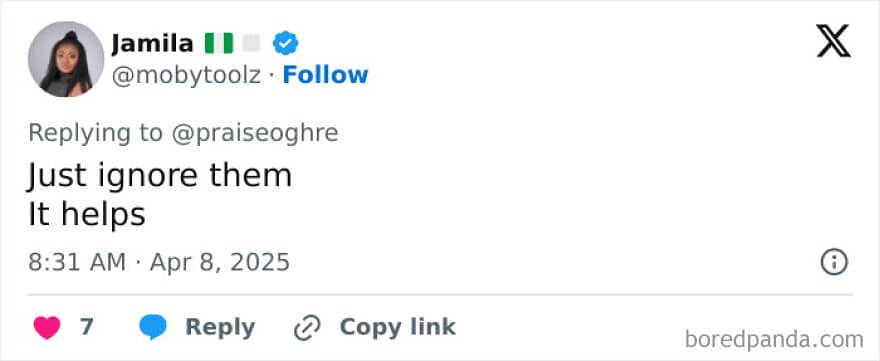Open Jamila's profile picture

[x=66, y=59]
